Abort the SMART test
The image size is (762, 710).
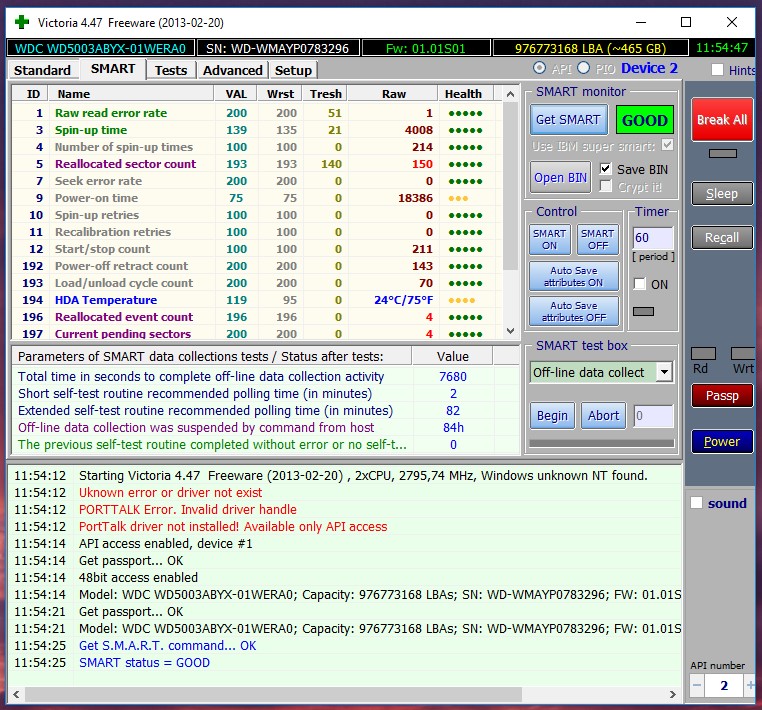(x=604, y=416)
